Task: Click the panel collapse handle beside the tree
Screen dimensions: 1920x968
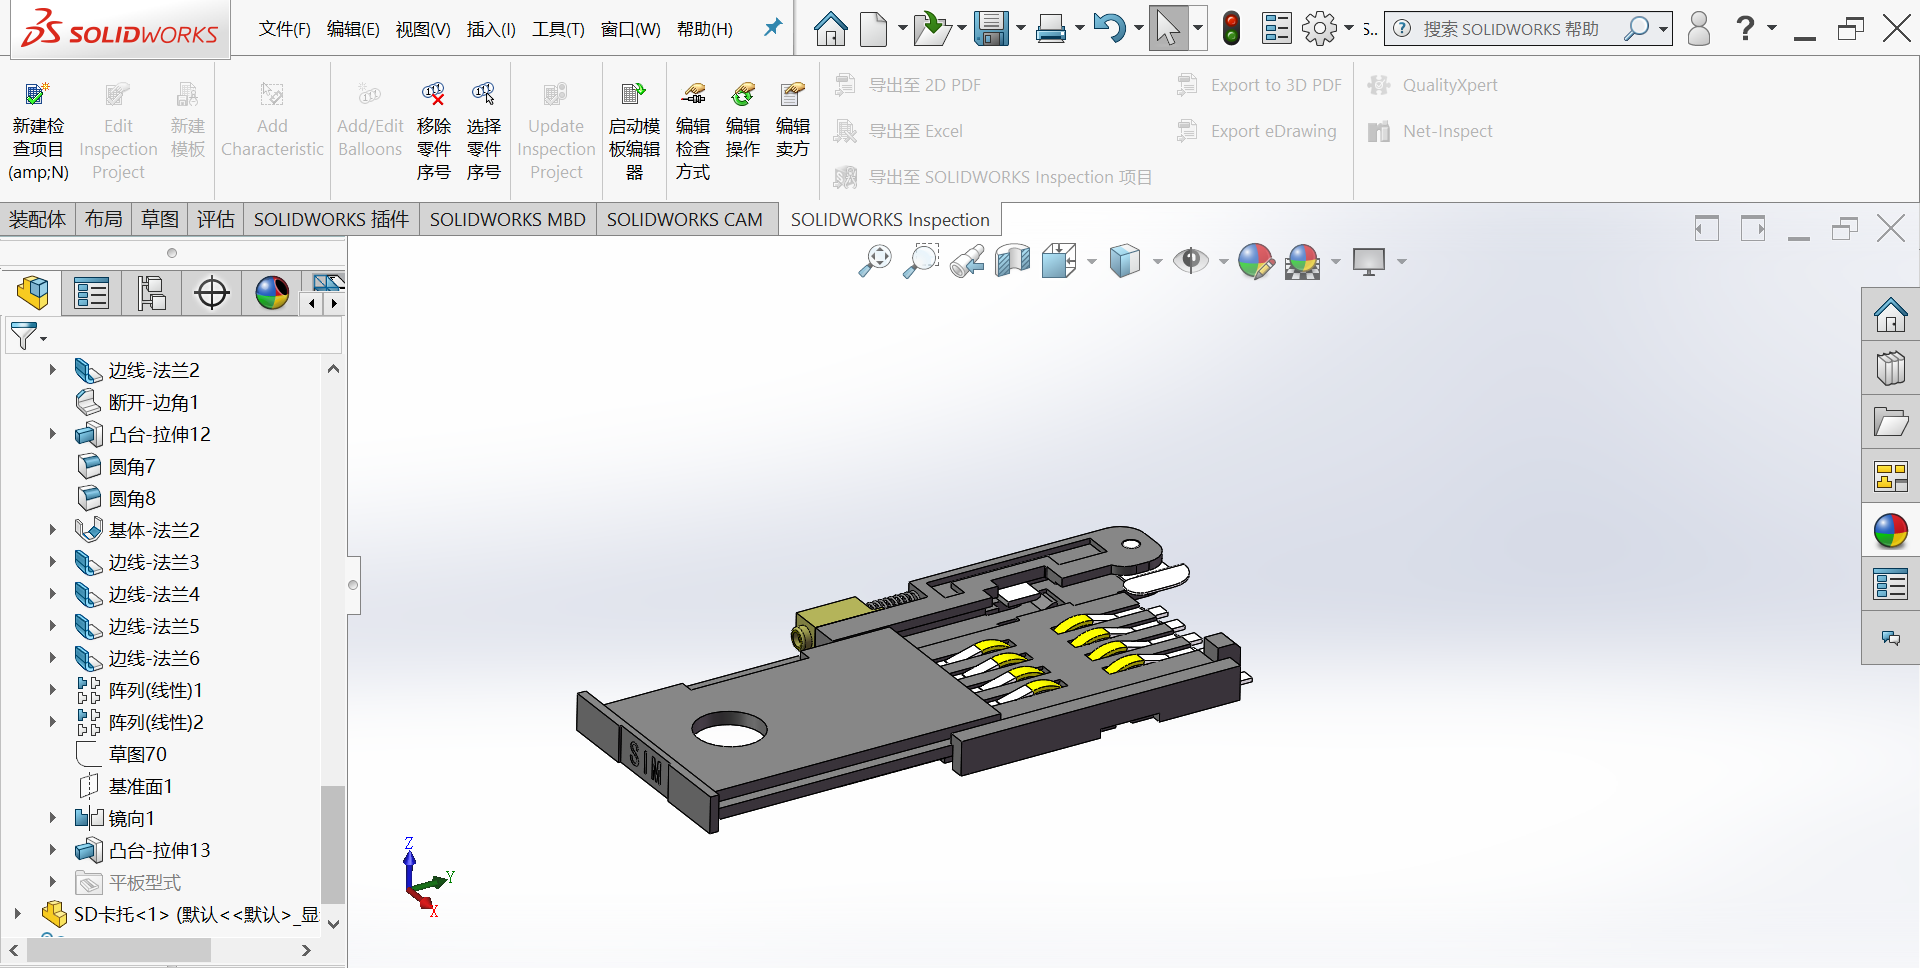Action: click(352, 585)
